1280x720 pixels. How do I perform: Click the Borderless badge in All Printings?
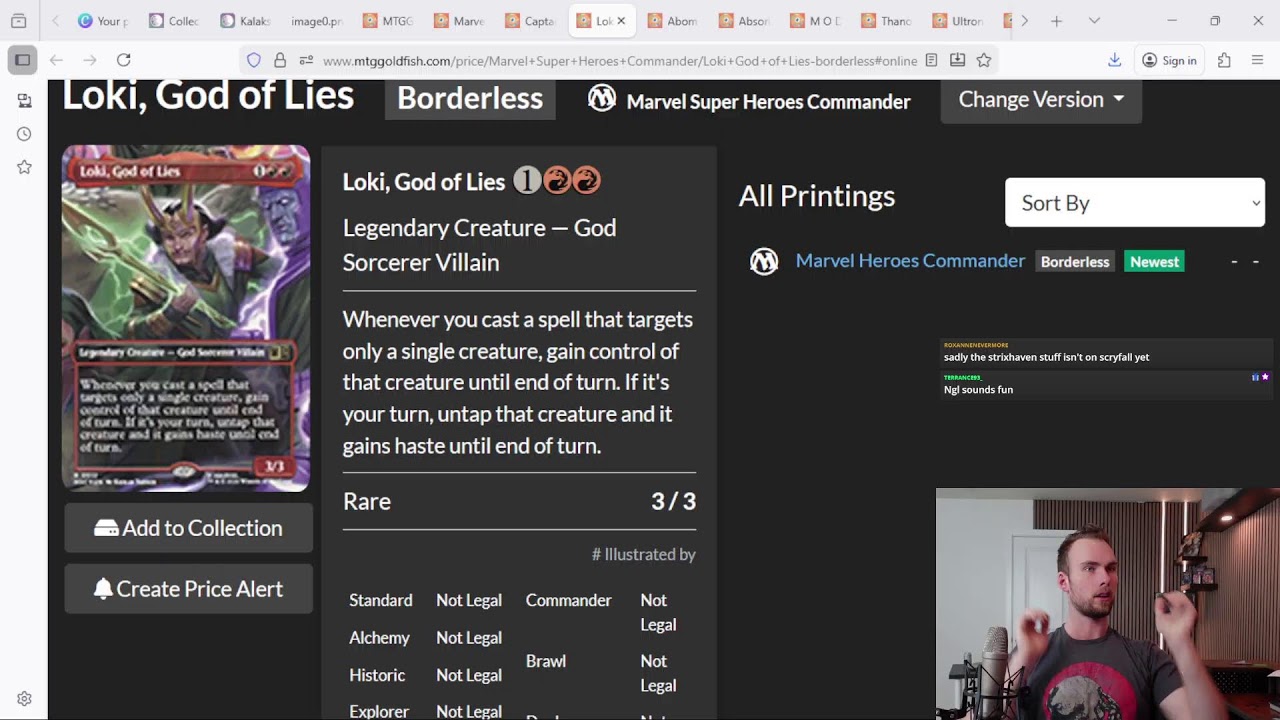1075,262
